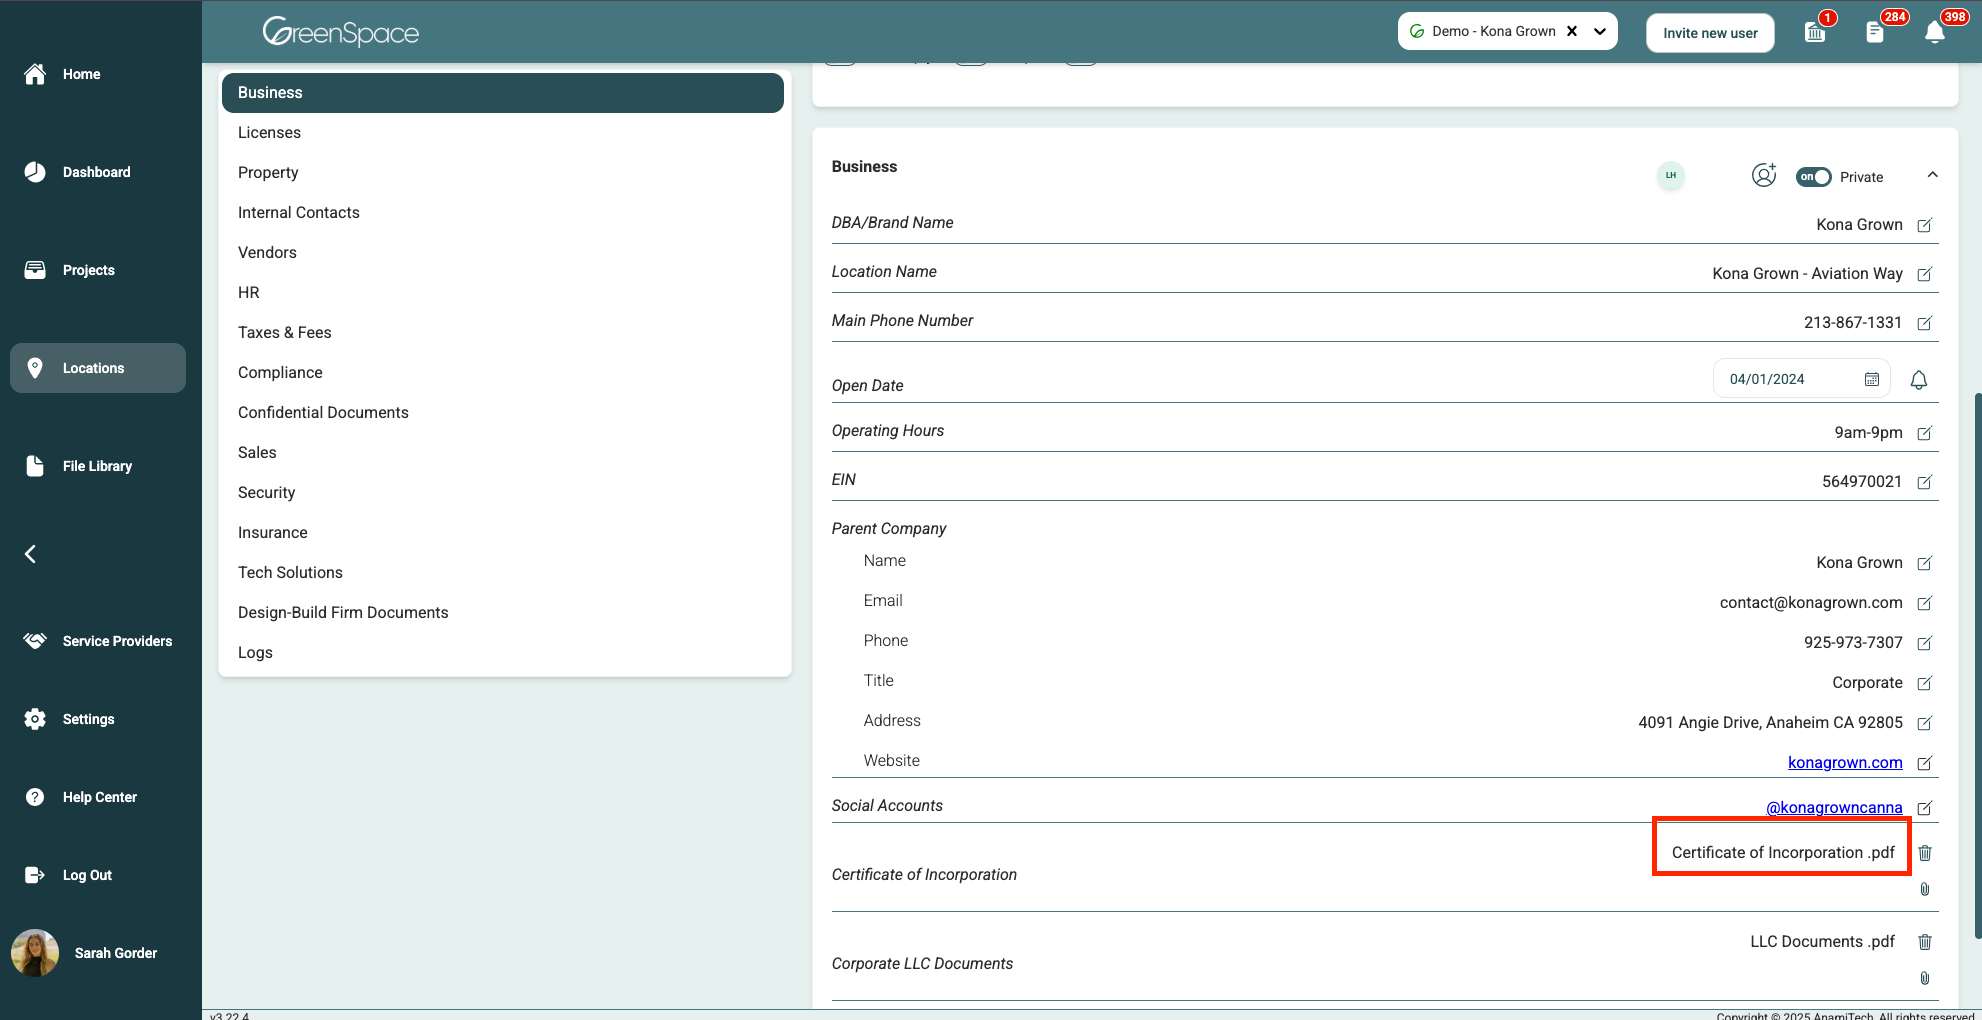The image size is (1982, 1020).
Task: Open the Projects icon in sidebar
Action: [x=35, y=270]
